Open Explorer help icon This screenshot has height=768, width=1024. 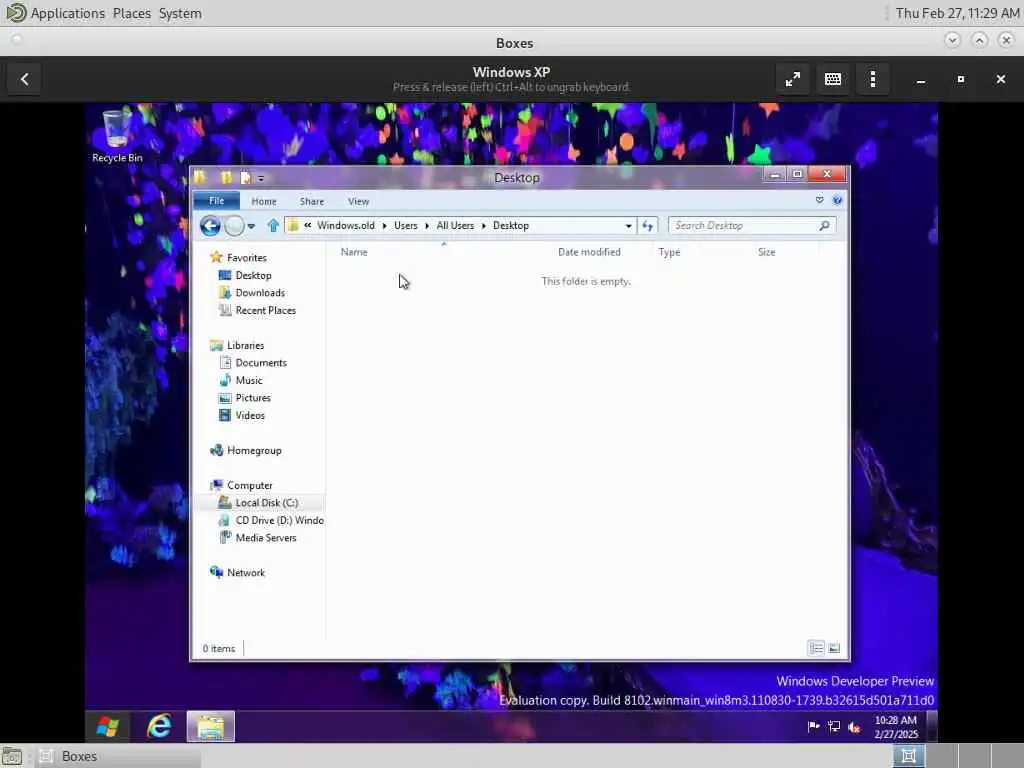tap(837, 200)
